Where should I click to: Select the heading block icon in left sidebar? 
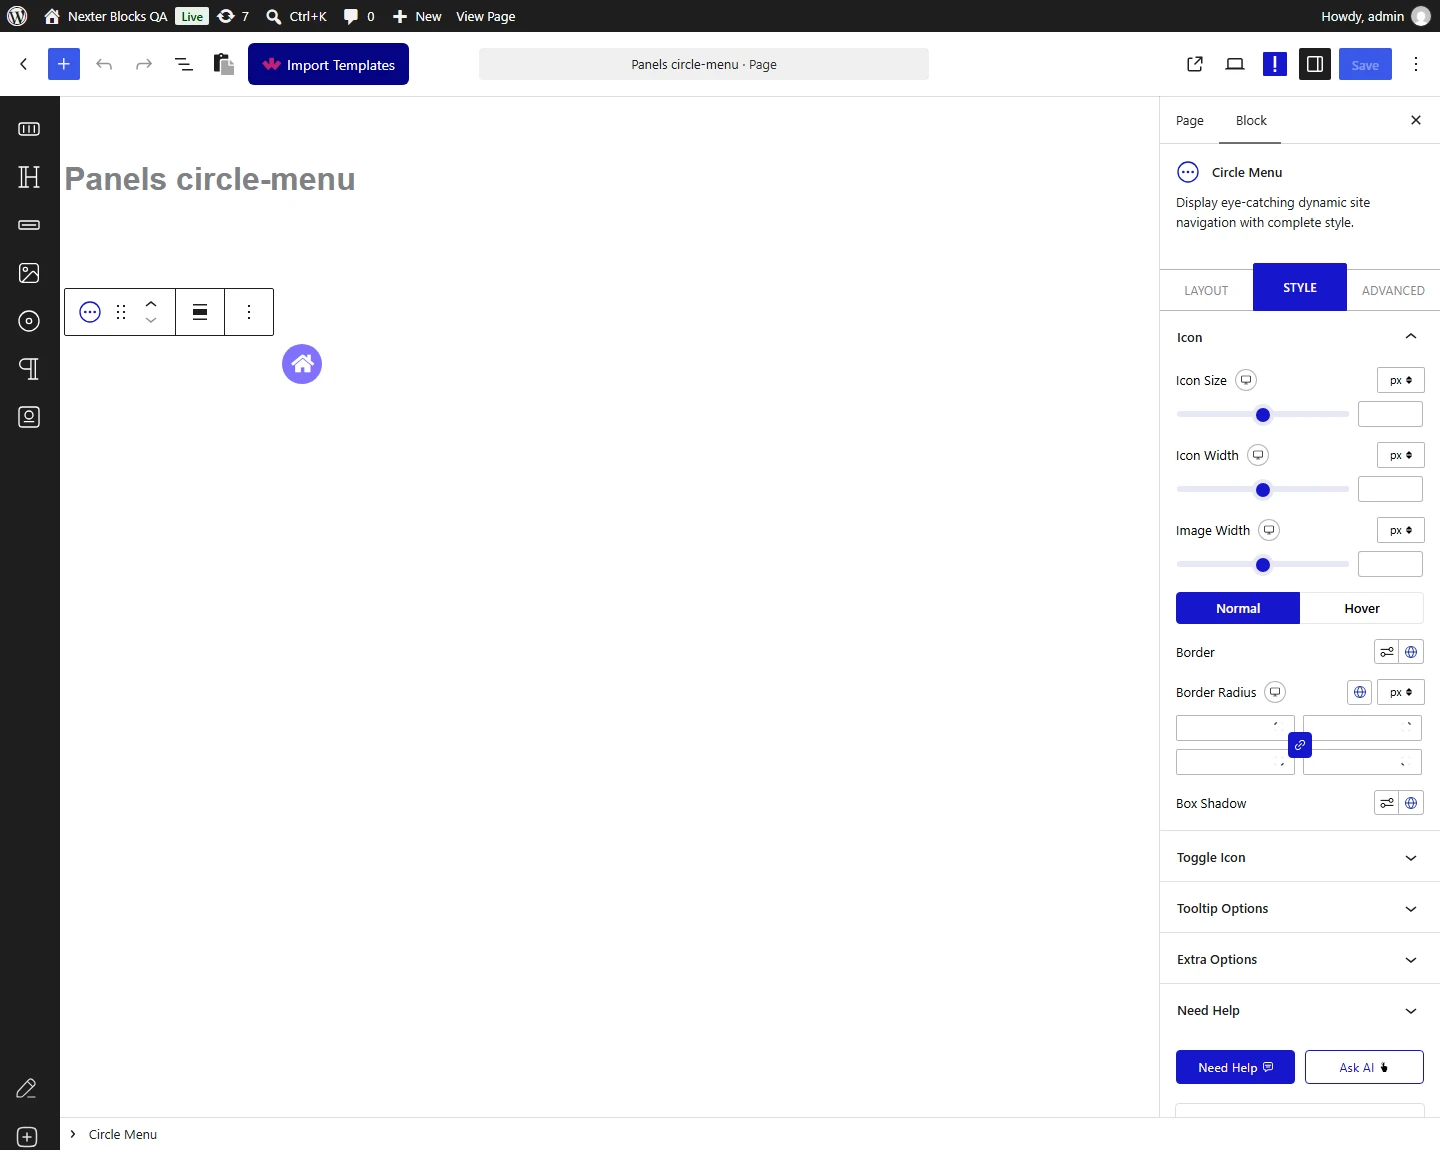click(29, 177)
